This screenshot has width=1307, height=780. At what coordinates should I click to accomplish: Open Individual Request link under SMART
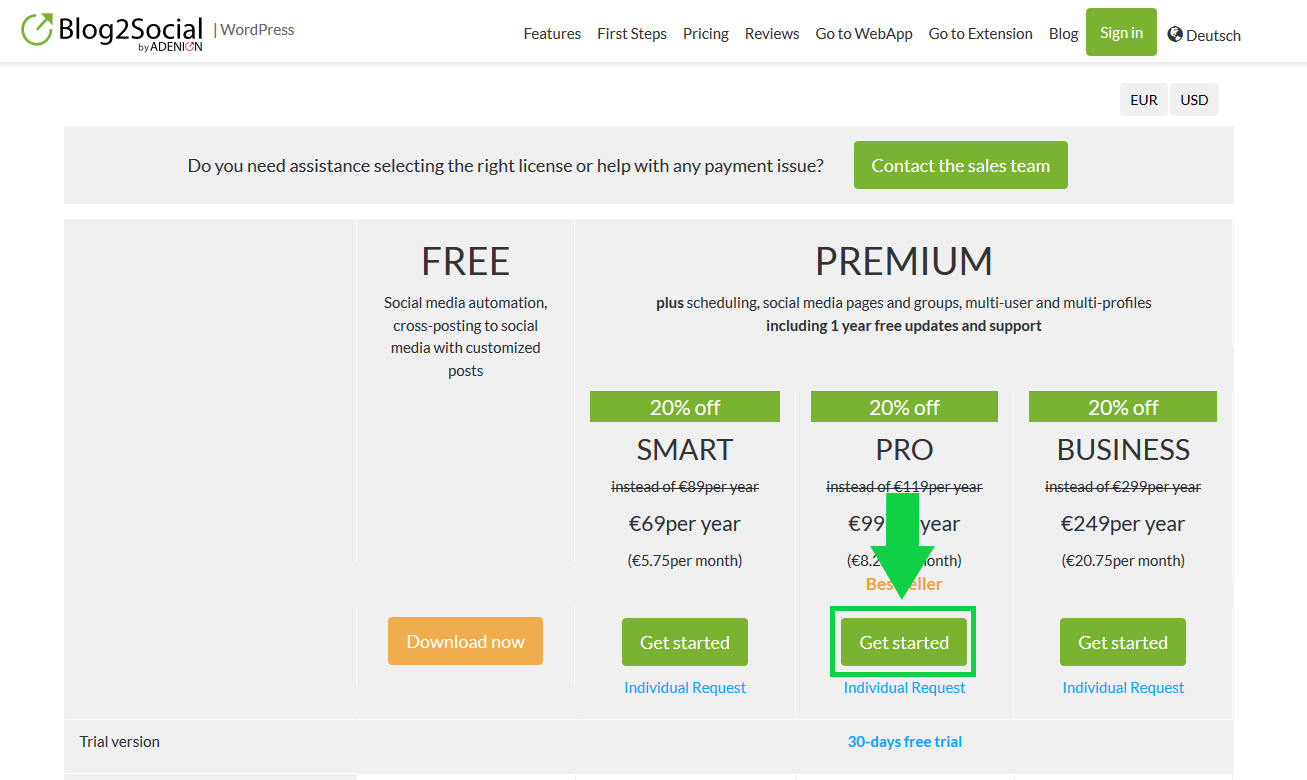tap(685, 687)
